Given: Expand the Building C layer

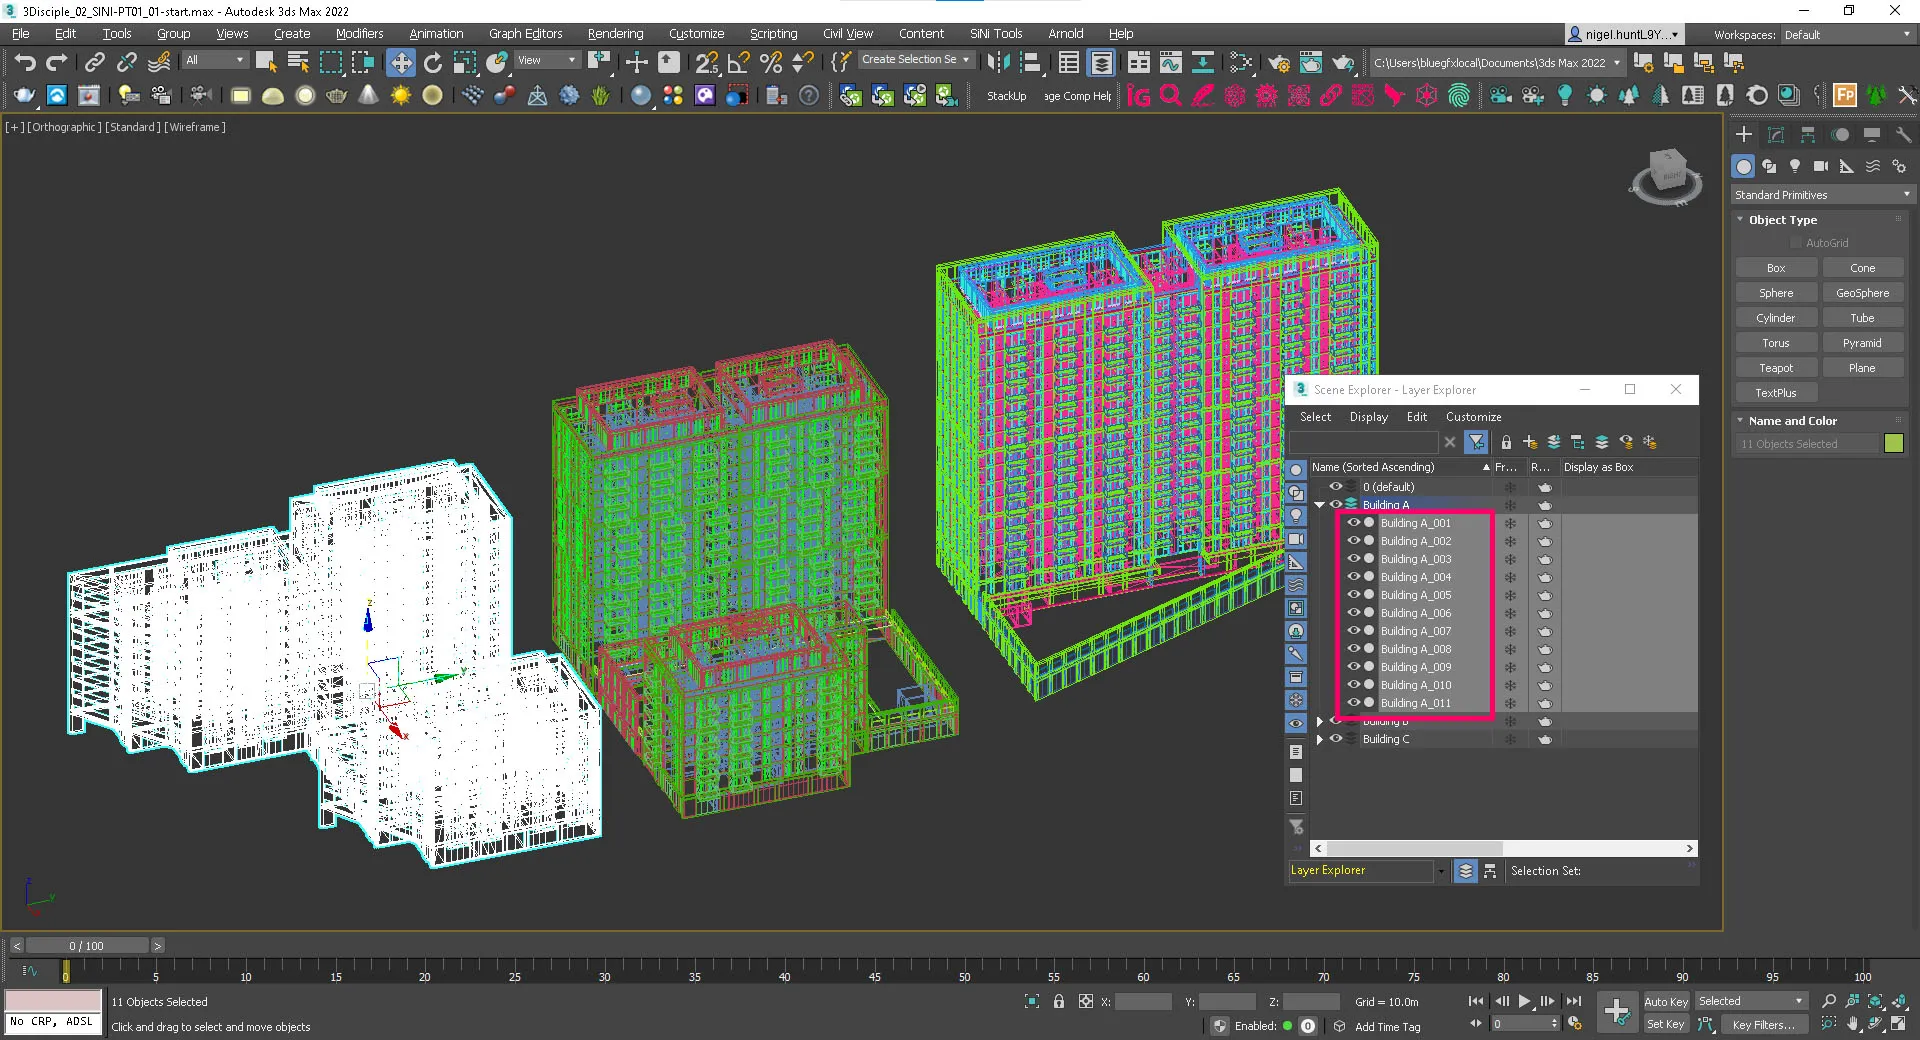Looking at the screenshot, I should [x=1320, y=739].
